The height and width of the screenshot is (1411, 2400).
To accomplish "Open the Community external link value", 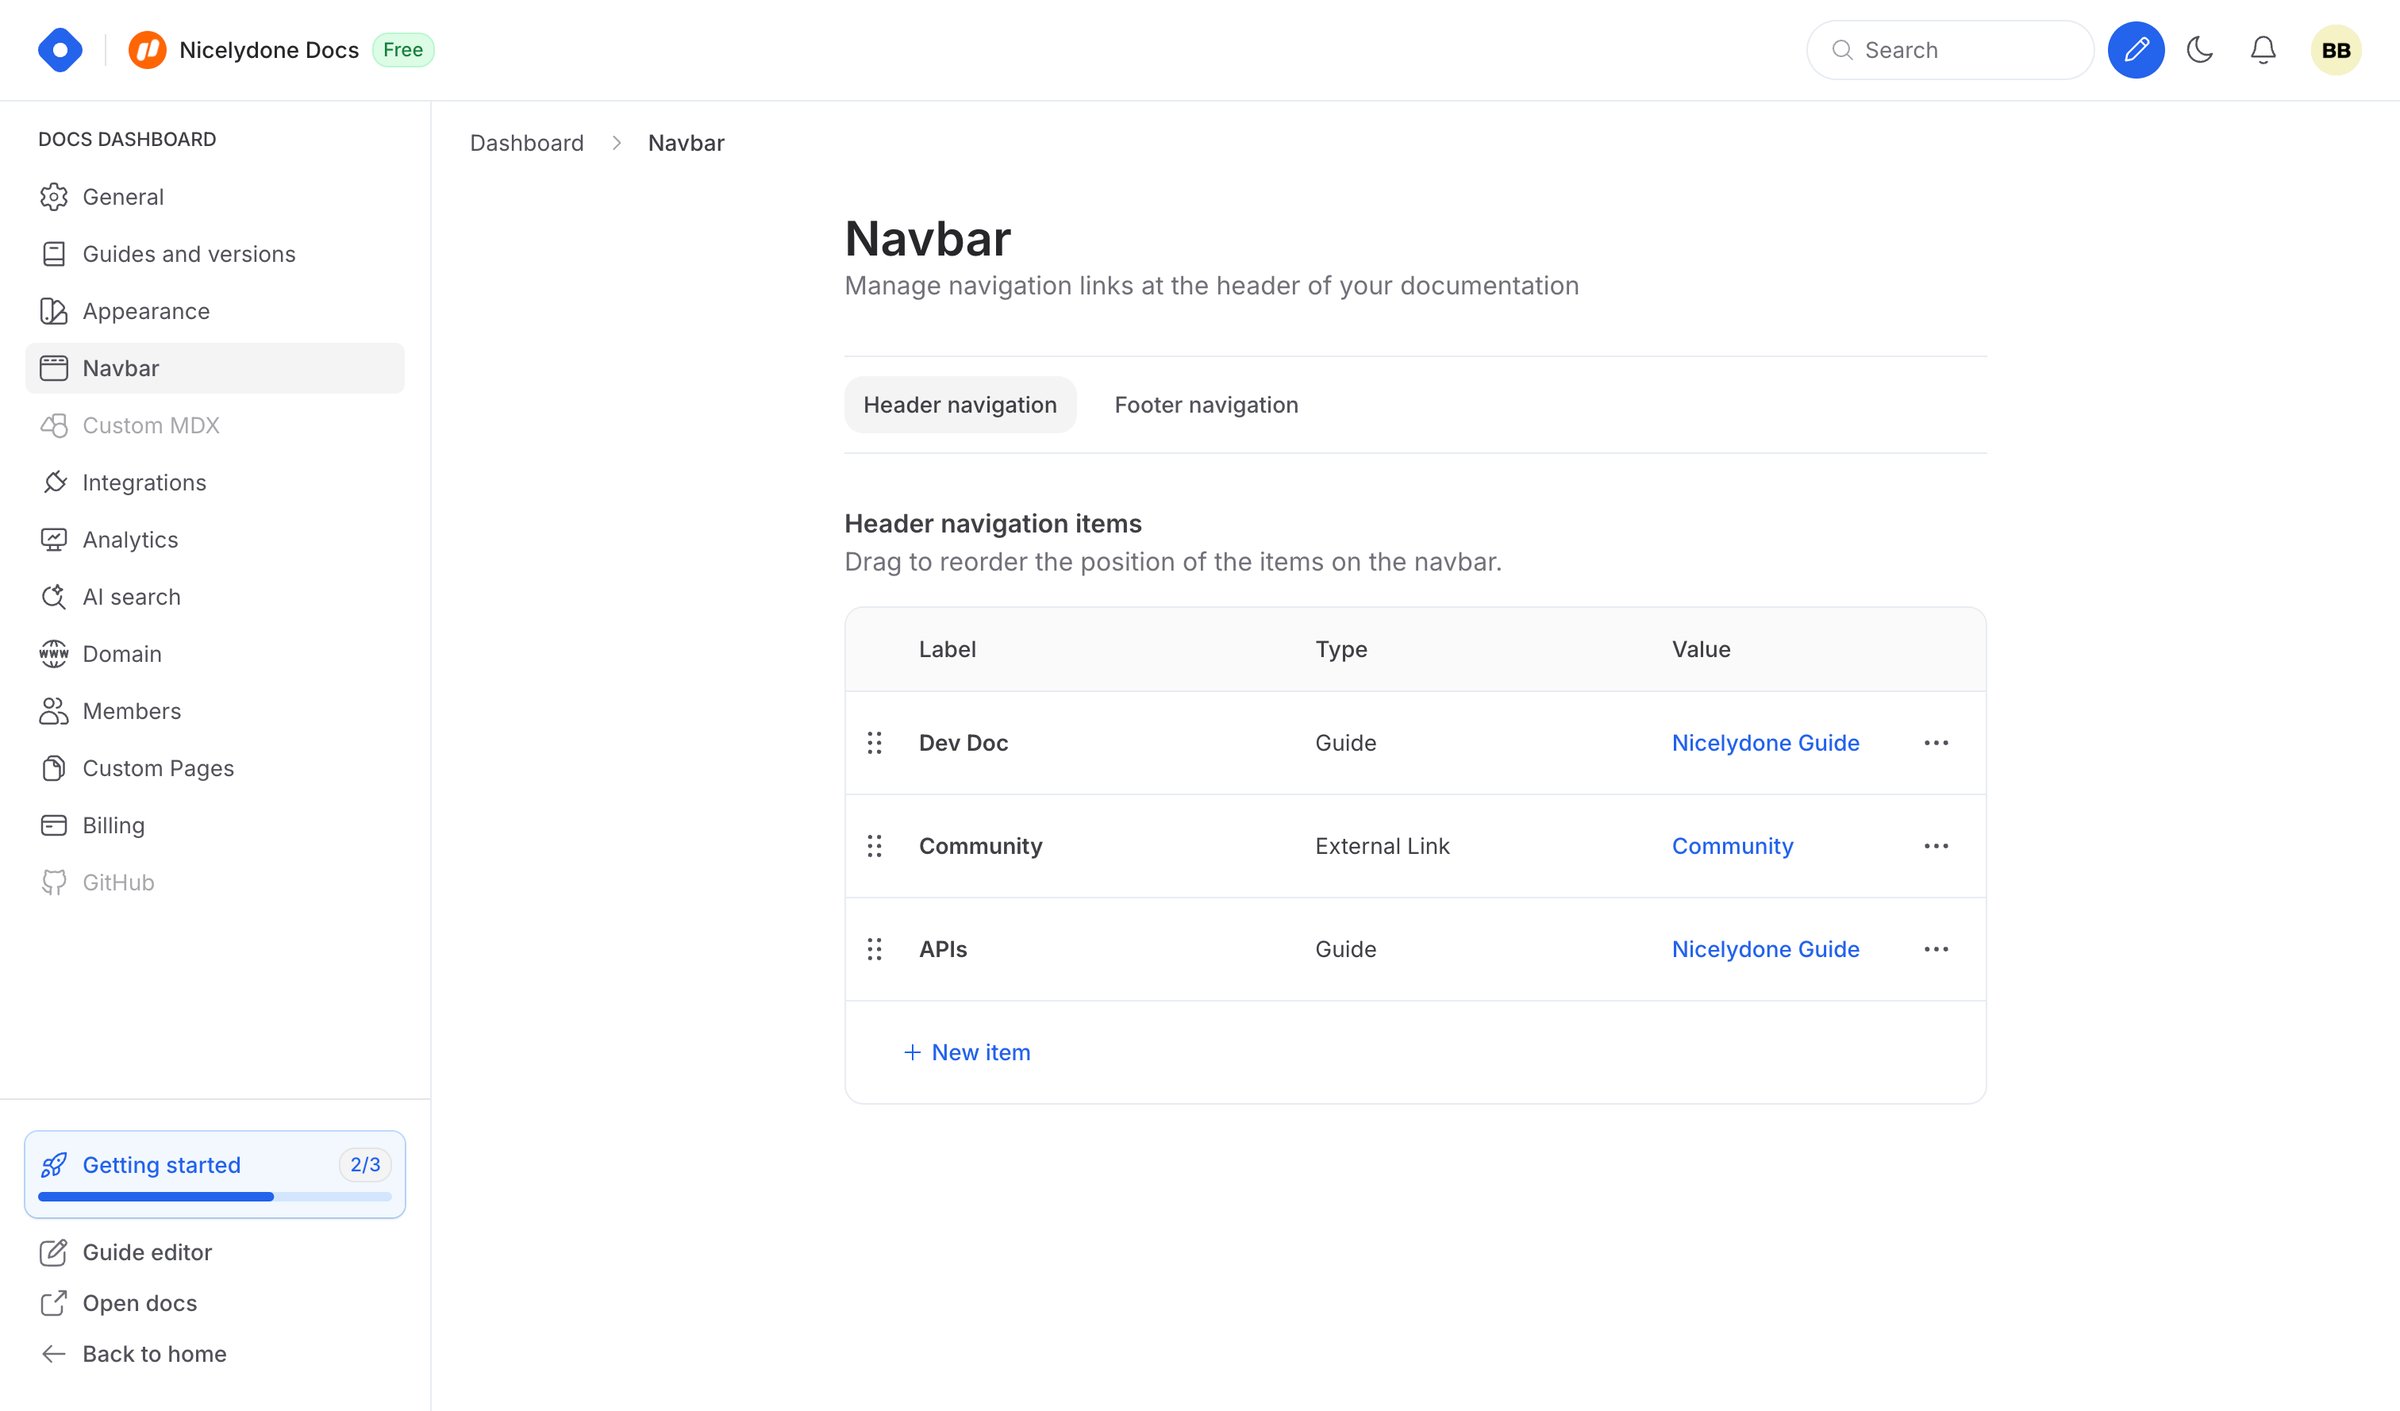I will [x=1733, y=846].
